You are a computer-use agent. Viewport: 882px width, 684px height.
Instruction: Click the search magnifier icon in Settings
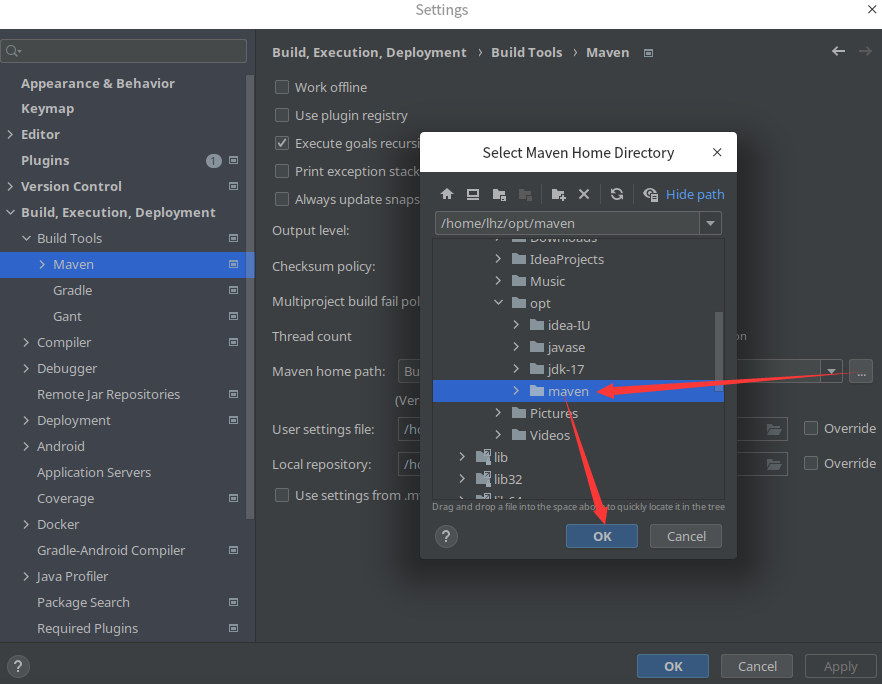click(x=13, y=51)
